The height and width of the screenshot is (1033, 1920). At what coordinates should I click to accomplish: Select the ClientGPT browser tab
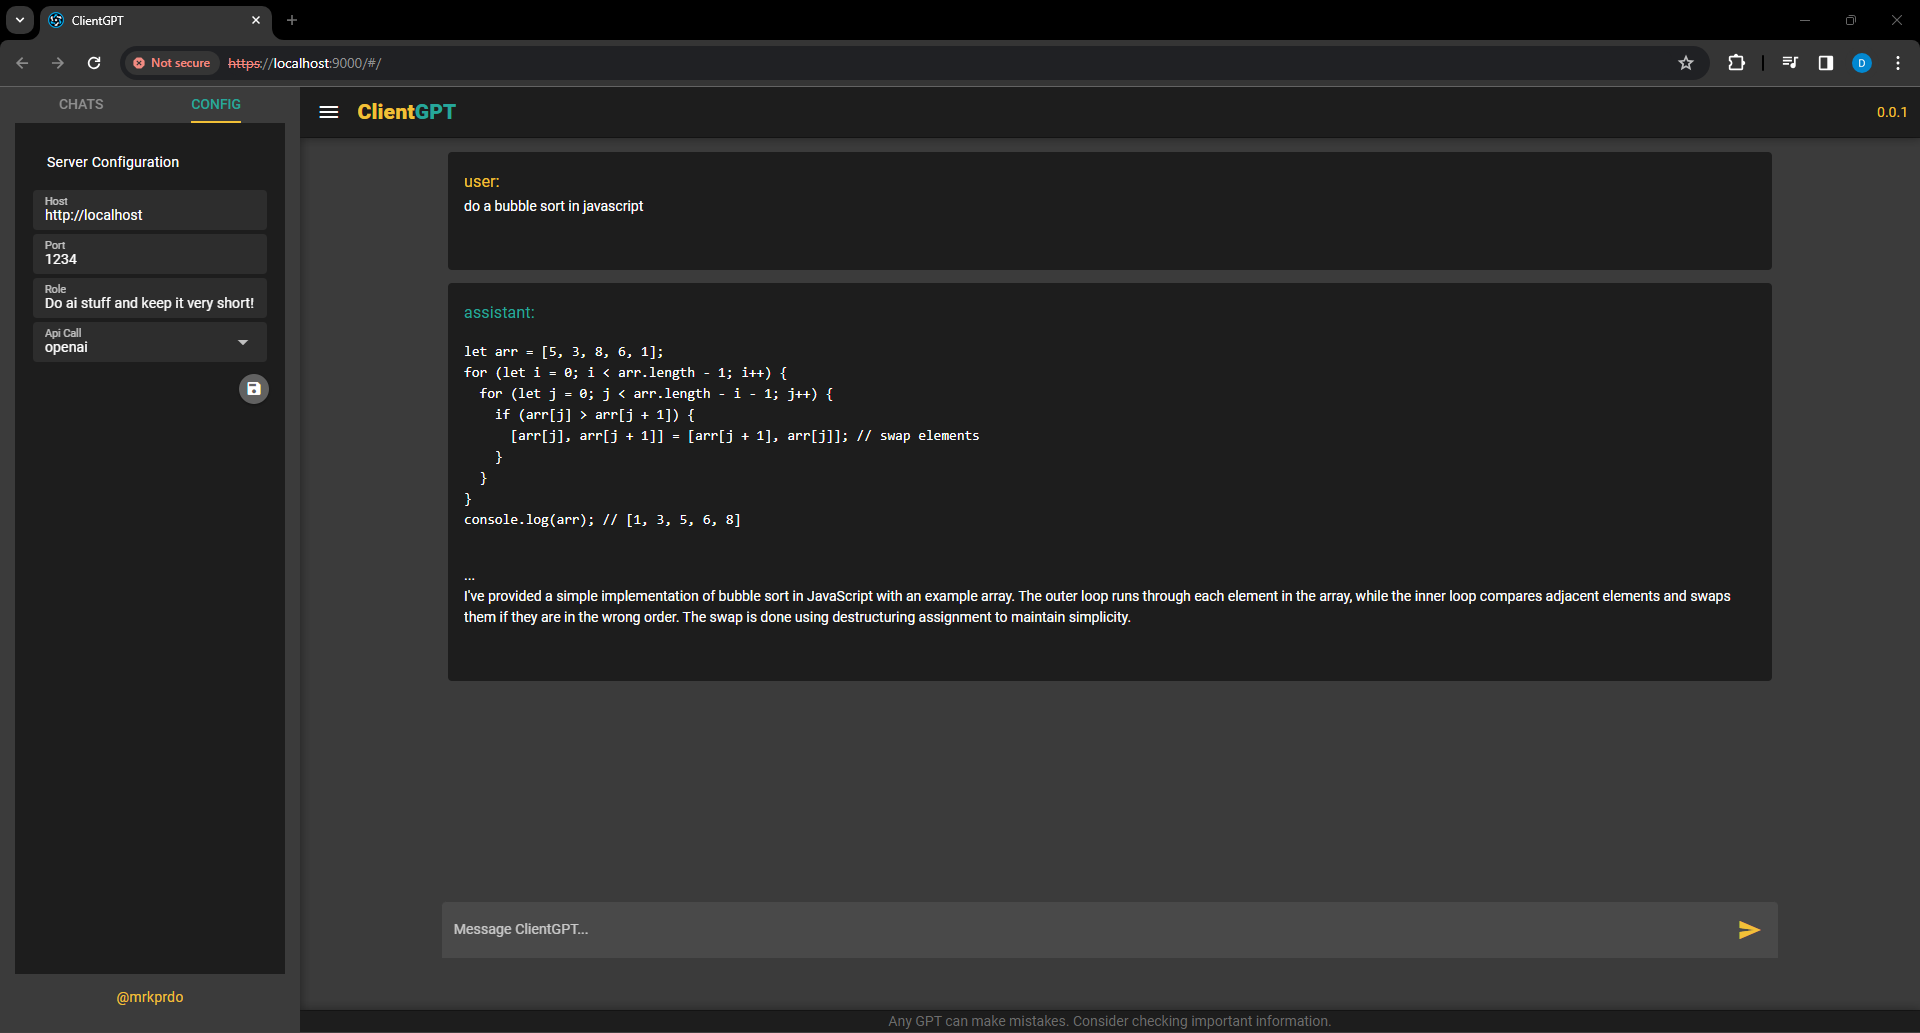click(x=155, y=20)
